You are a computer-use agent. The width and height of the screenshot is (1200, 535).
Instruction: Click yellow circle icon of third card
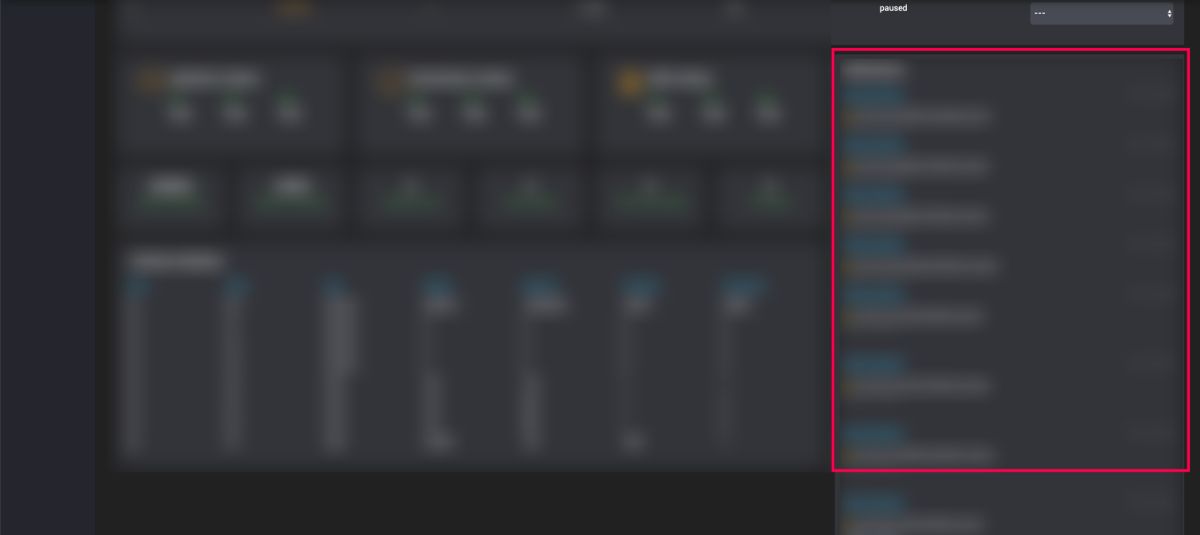pos(631,80)
